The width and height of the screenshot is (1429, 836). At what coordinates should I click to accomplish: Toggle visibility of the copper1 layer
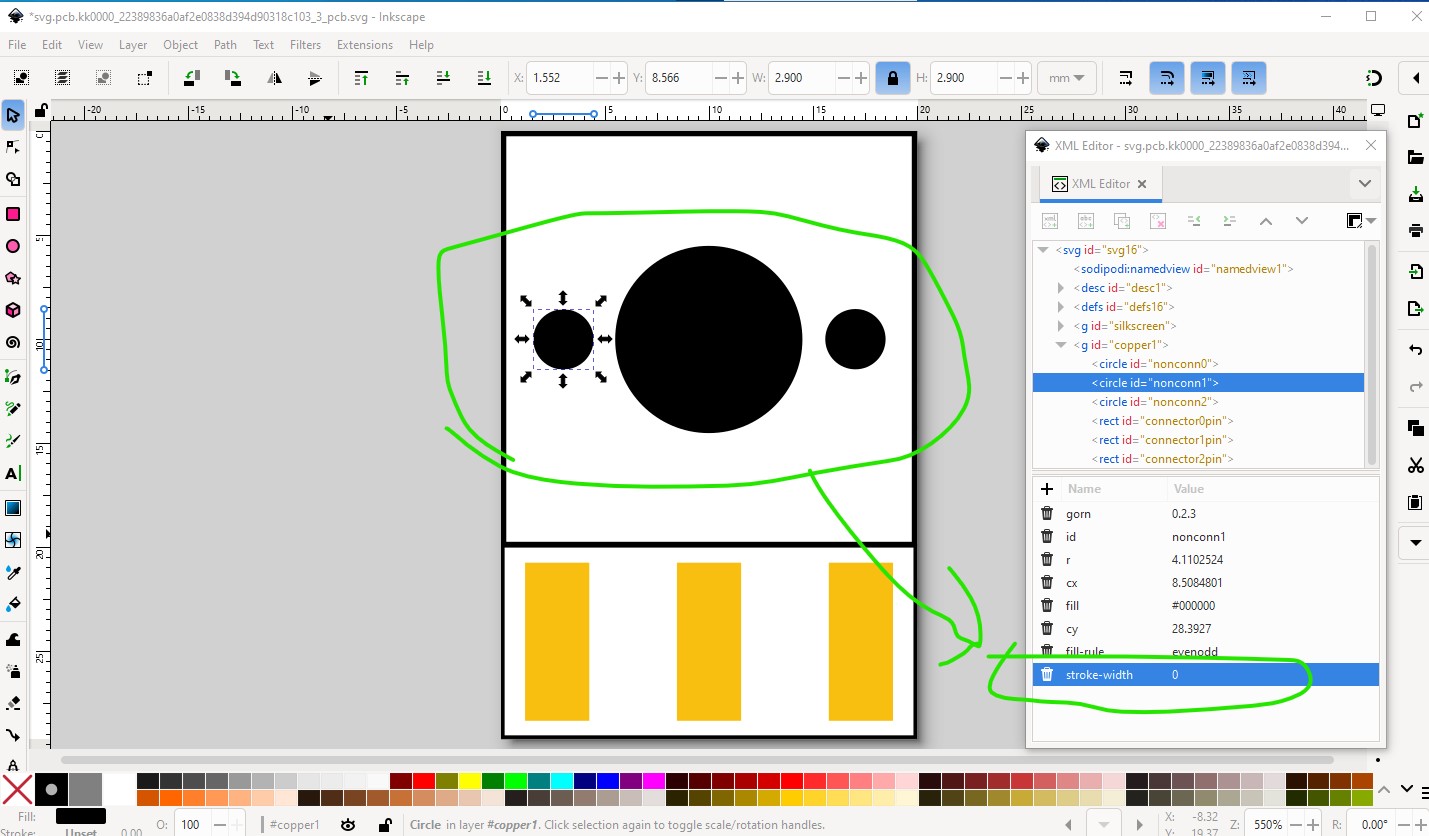coord(348,825)
